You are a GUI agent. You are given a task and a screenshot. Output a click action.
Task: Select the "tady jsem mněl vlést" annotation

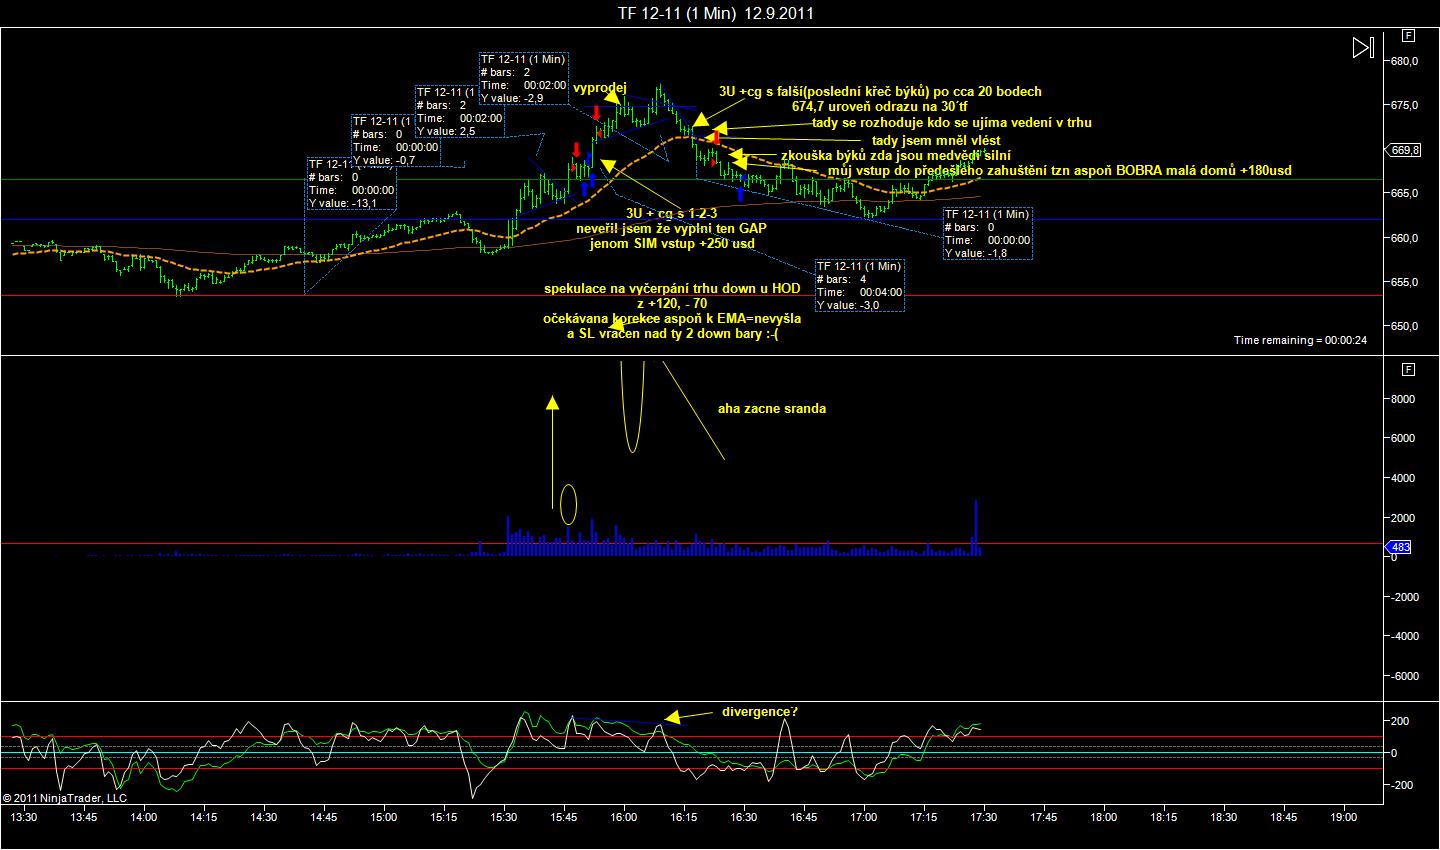[936, 141]
